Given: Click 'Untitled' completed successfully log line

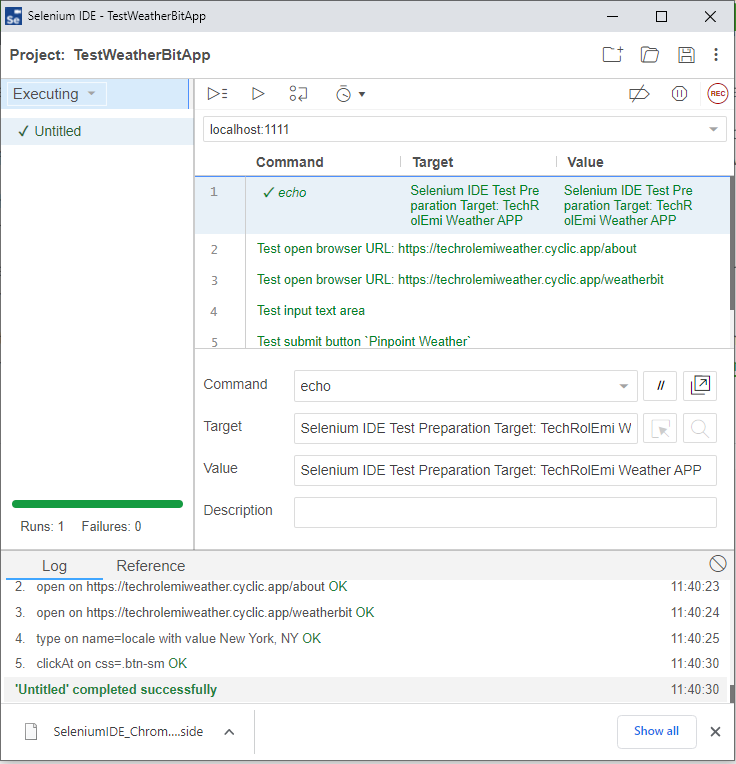Looking at the screenshot, I should [366, 689].
